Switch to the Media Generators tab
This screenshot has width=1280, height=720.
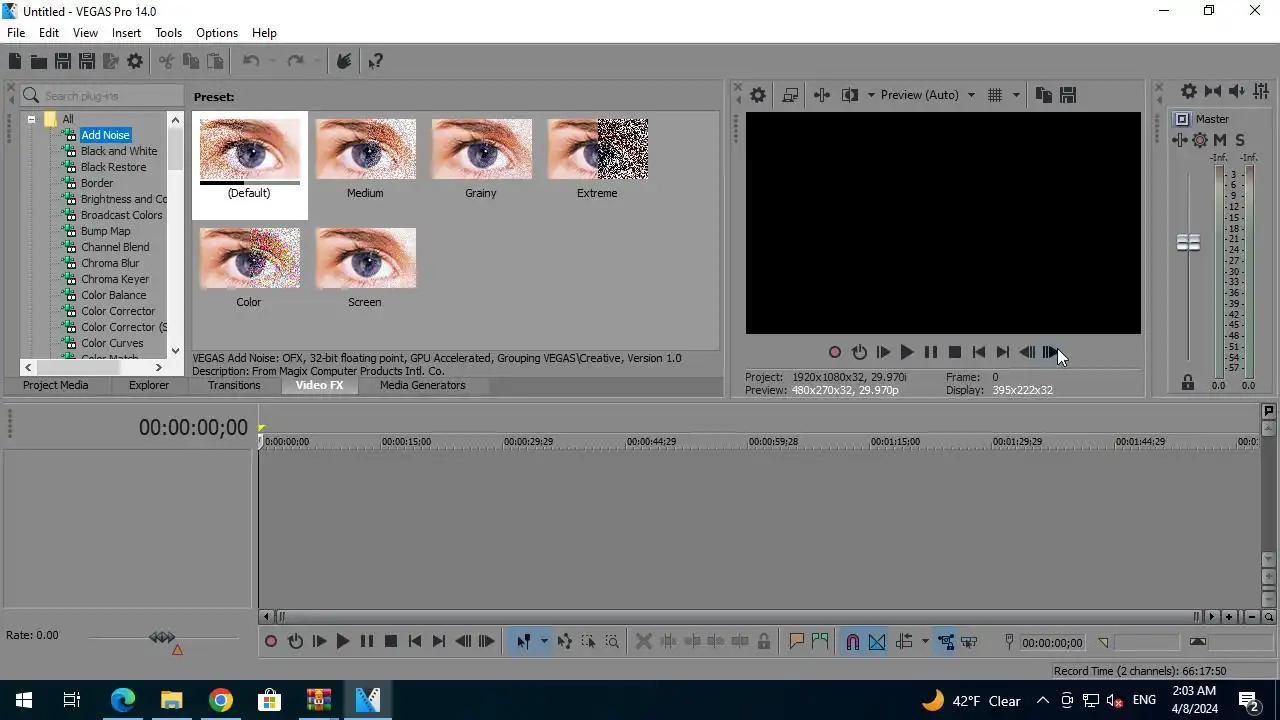(422, 385)
